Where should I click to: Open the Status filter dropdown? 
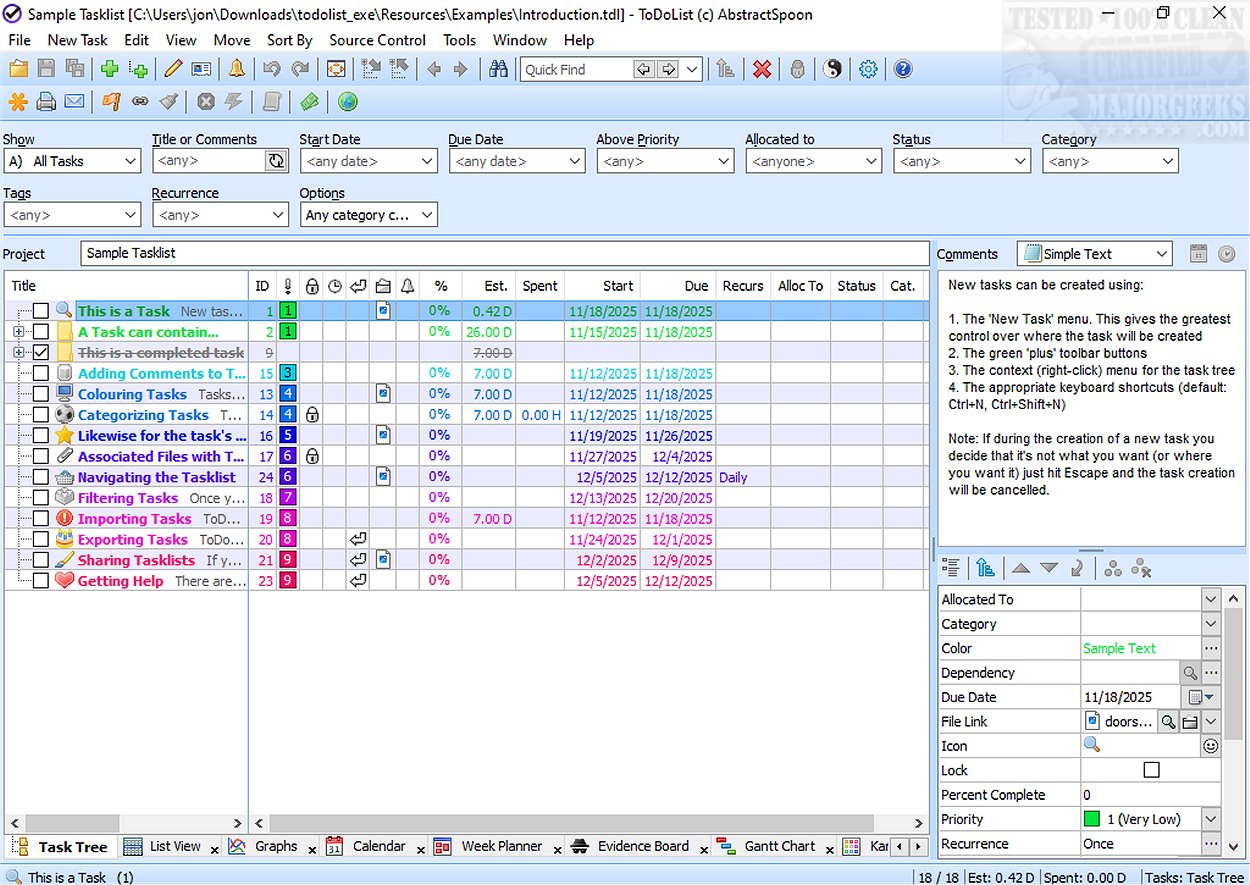tap(1019, 161)
